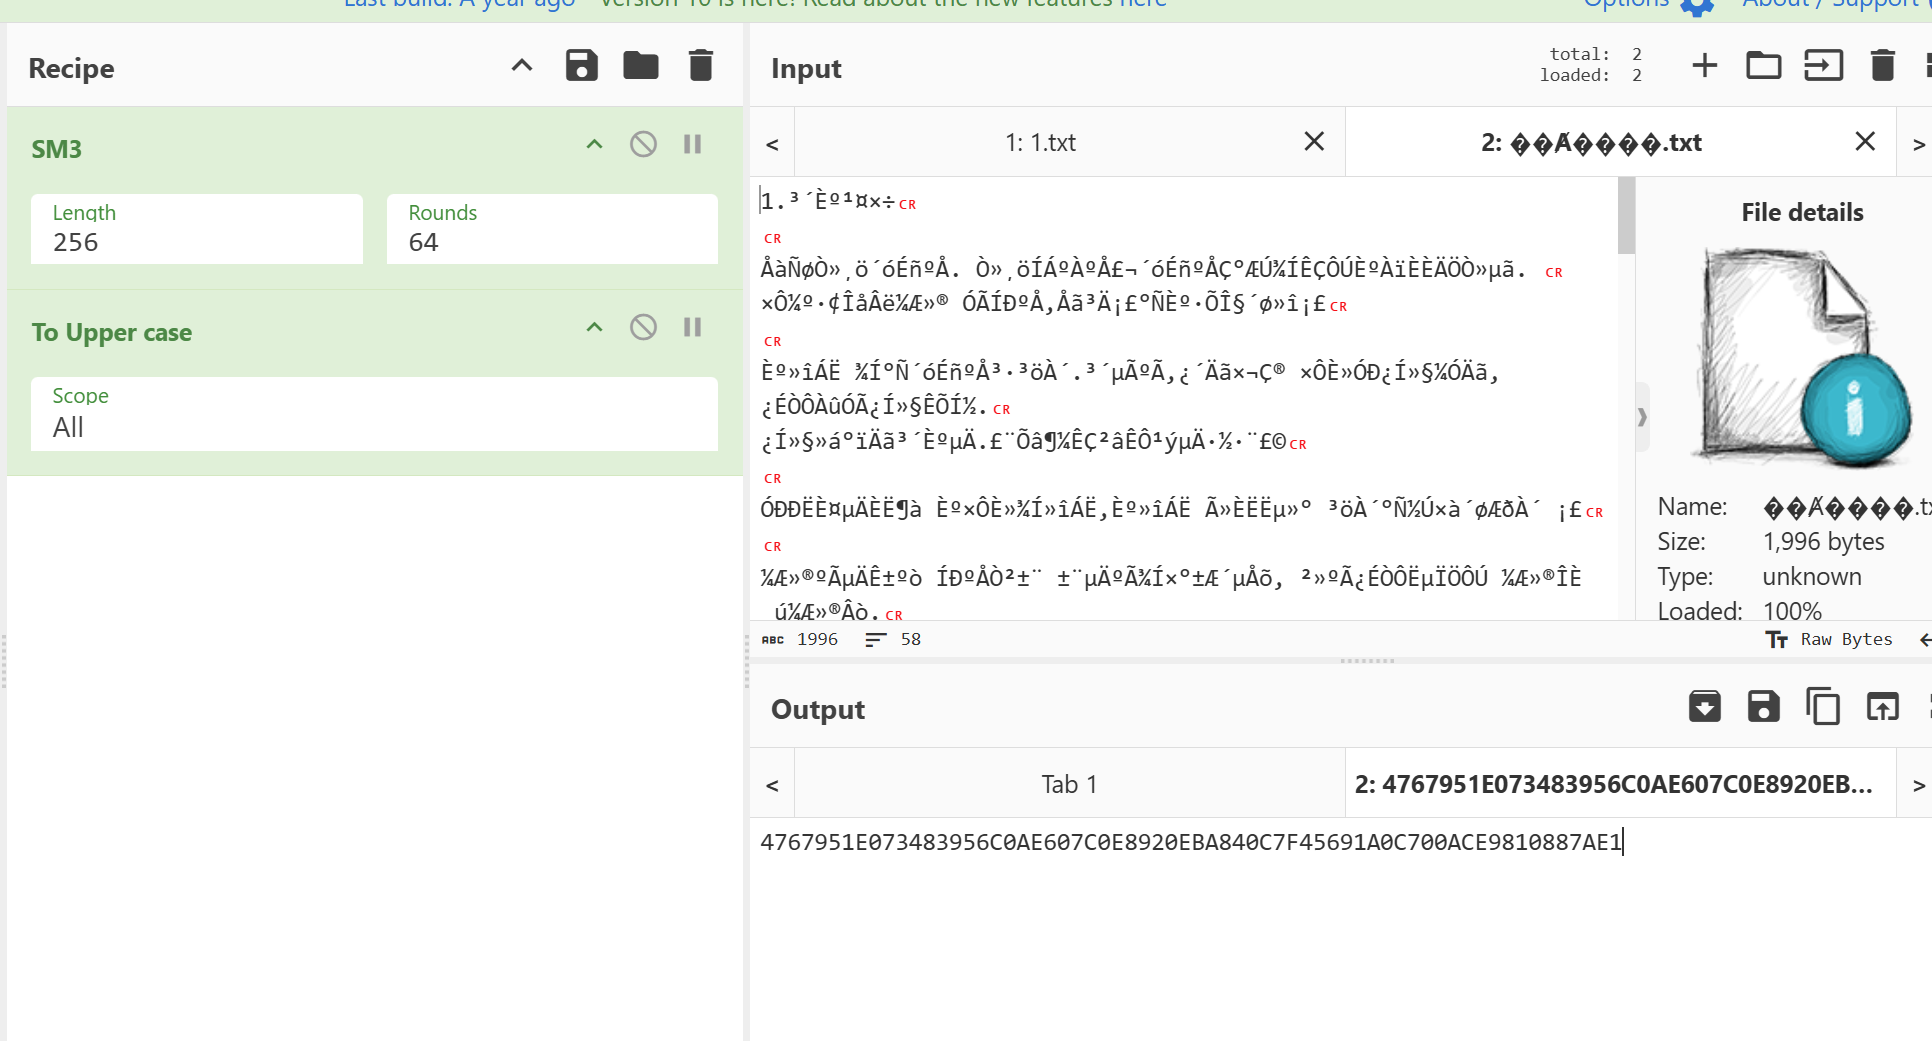Clear input and output with trash icon
This screenshot has width=1932, height=1041.
tap(1883, 66)
